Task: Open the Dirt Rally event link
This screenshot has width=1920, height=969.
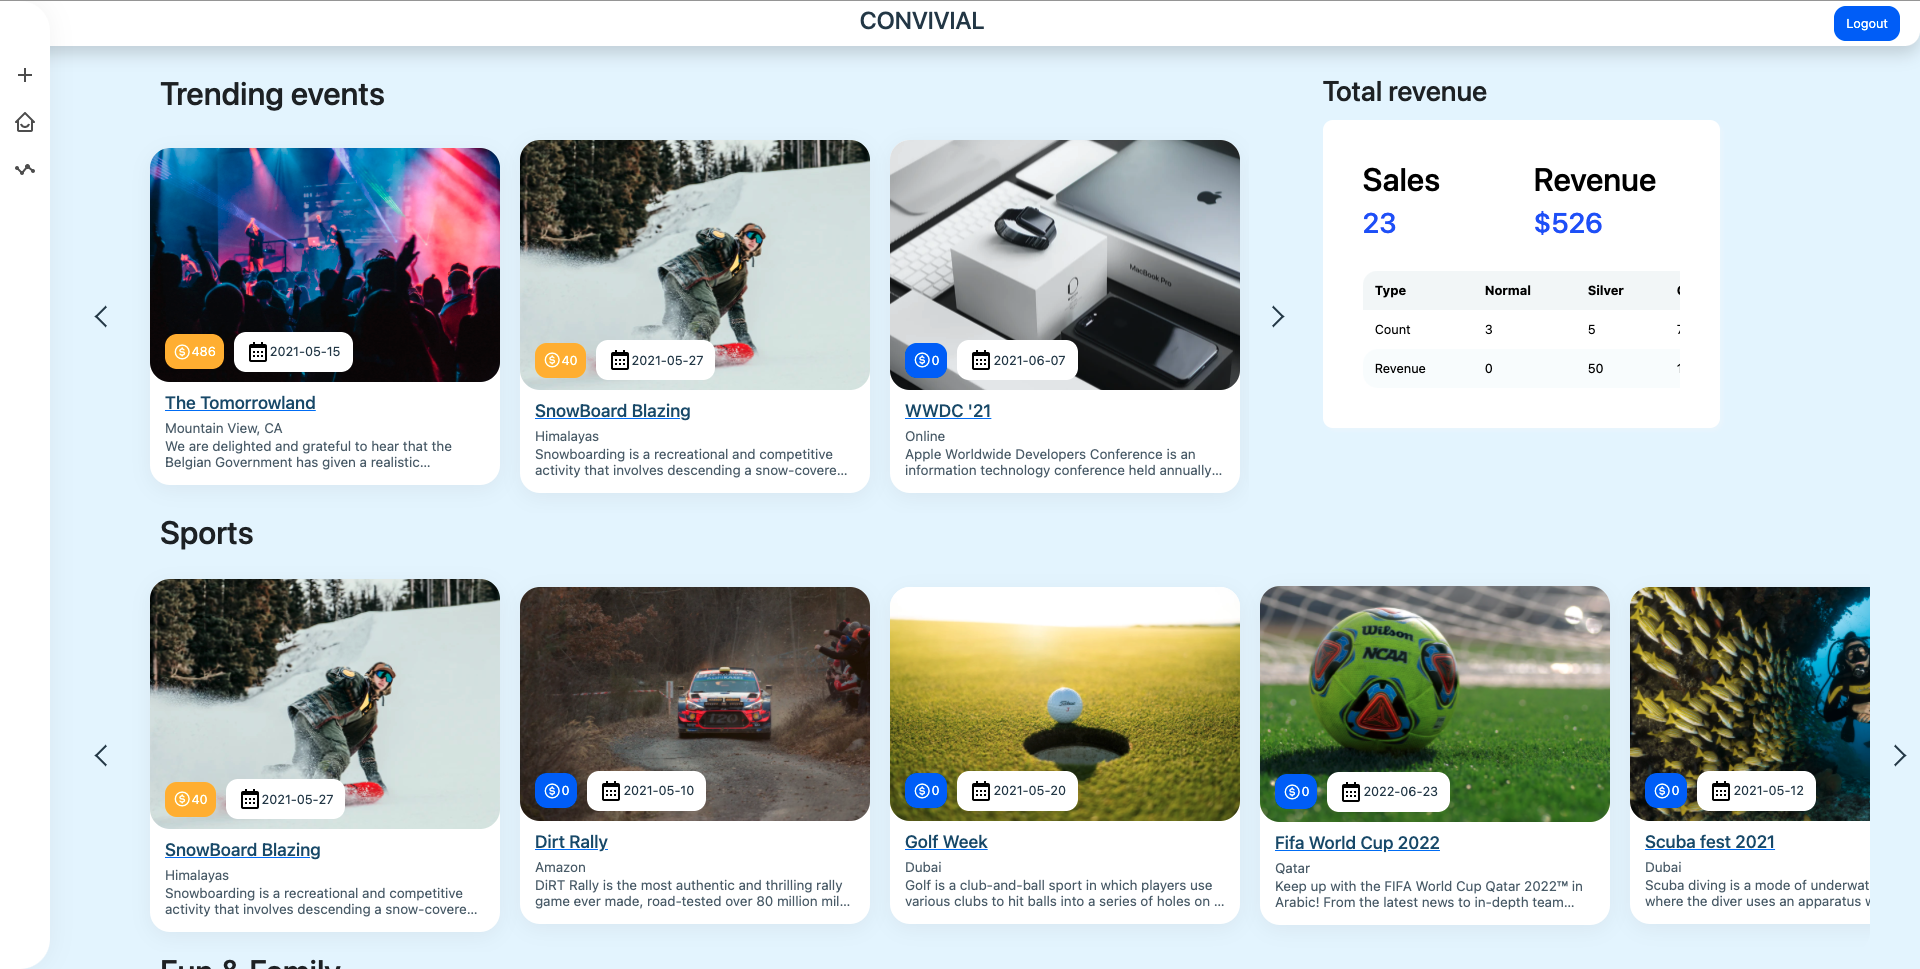Action: pyautogui.click(x=571, y=842)
